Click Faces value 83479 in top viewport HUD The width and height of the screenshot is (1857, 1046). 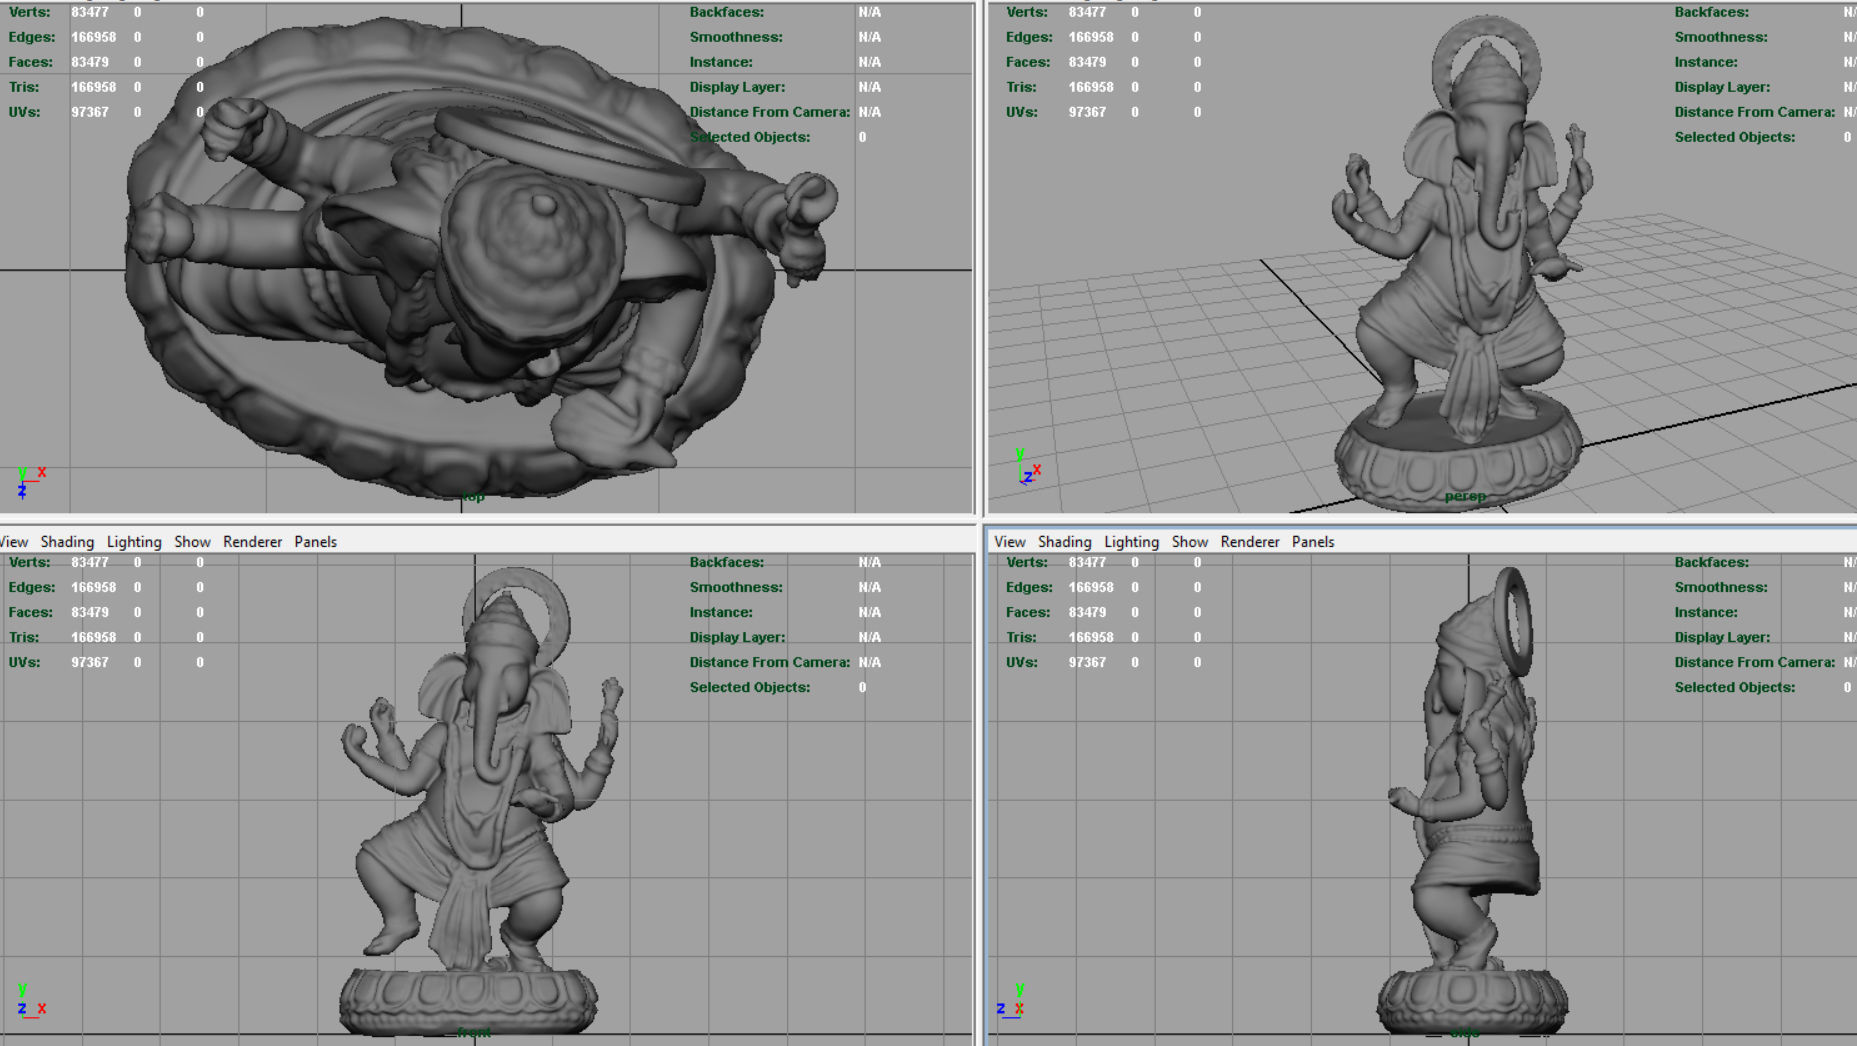click(x=90, y=62)
